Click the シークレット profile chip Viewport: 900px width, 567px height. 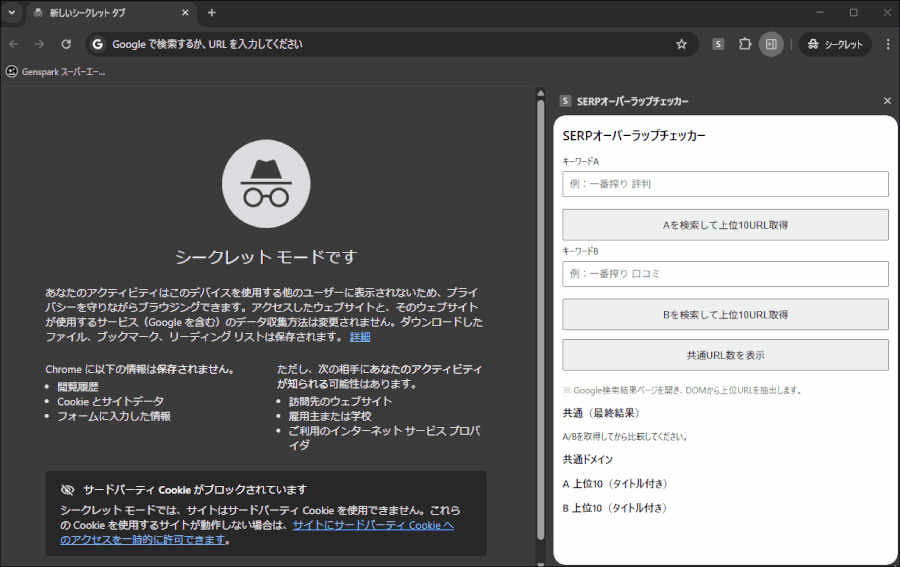point(835,44)
